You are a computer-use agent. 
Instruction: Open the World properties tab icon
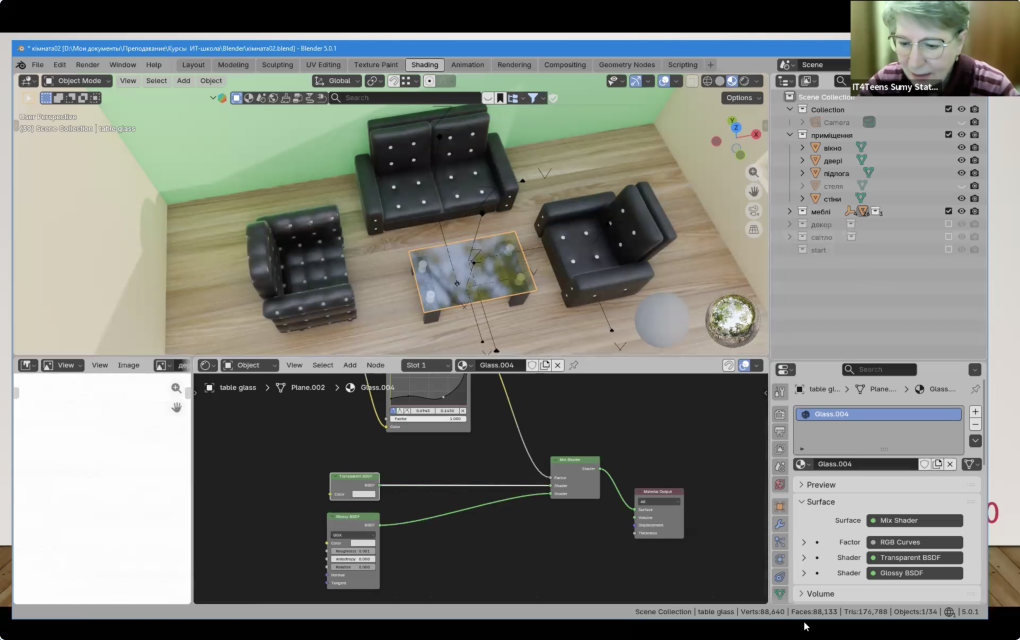pyautogui.click(x=780, y=485)
